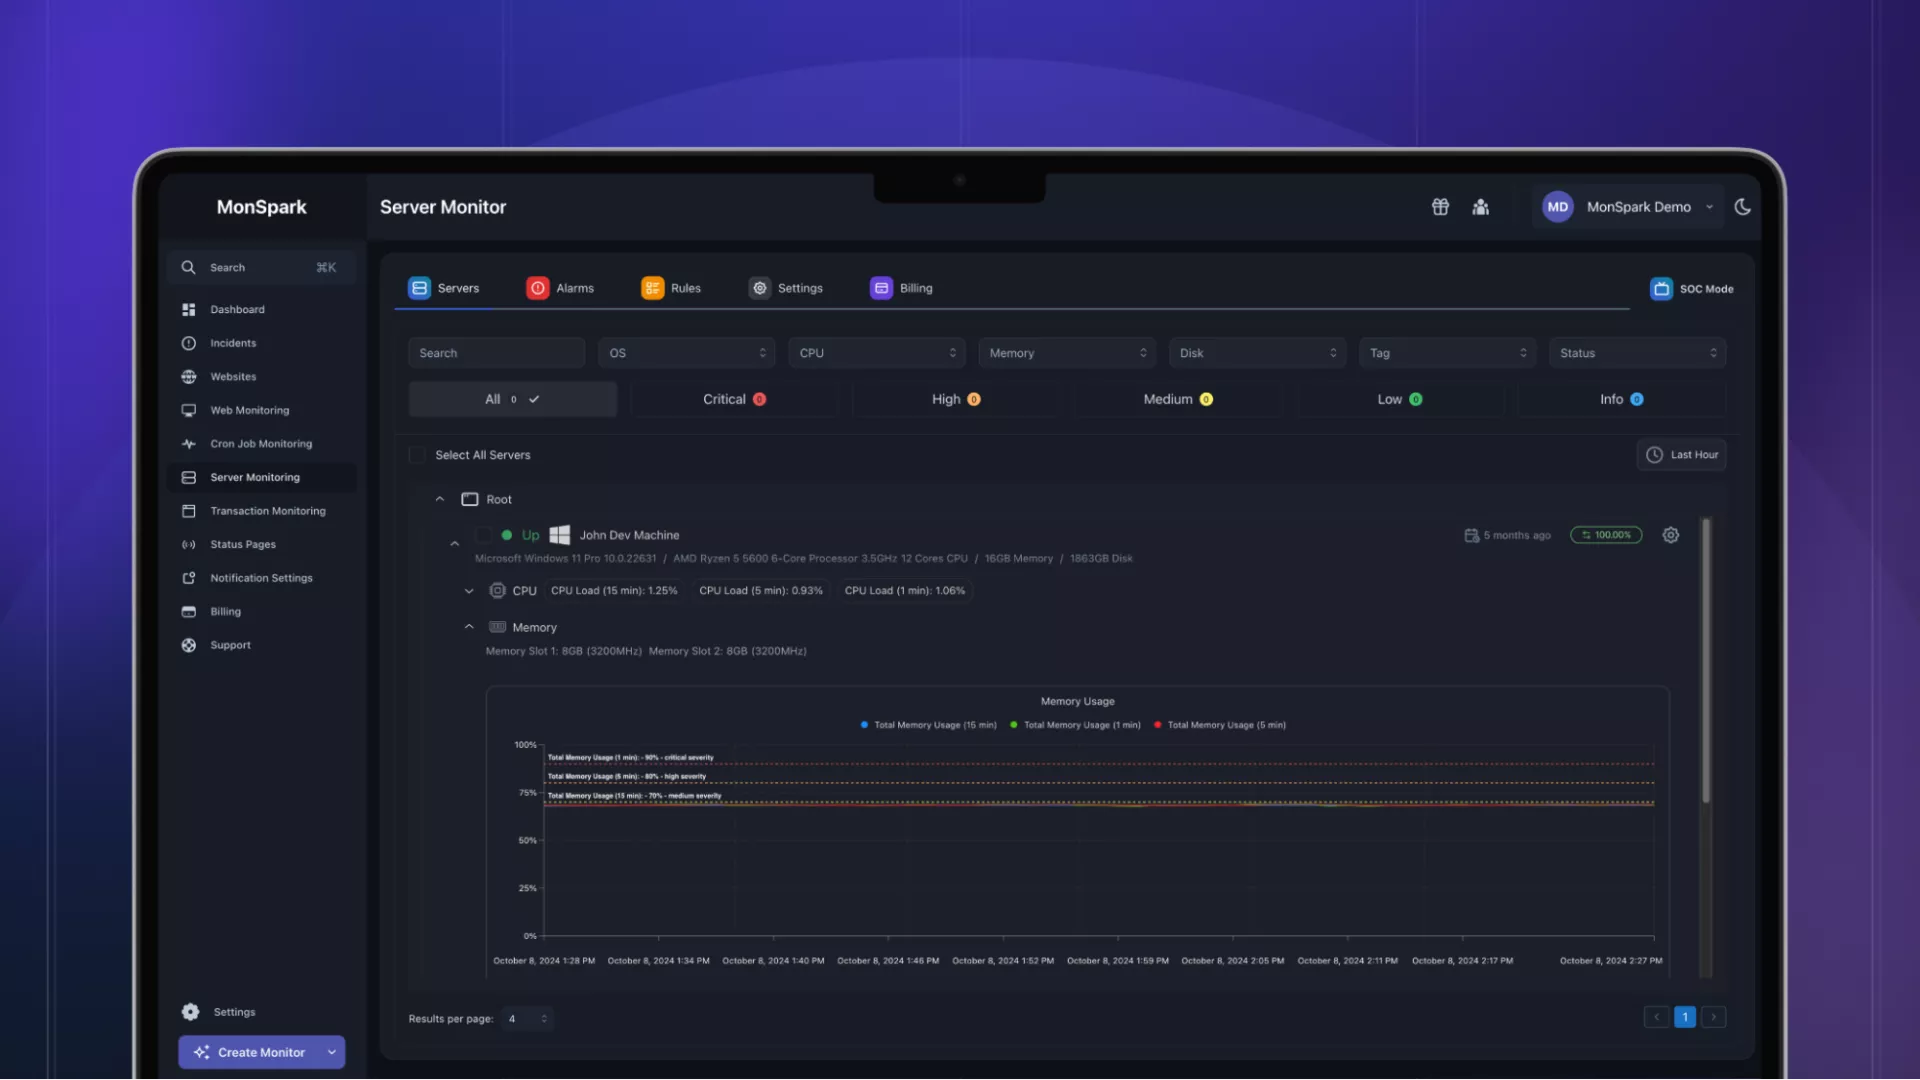Open the OS filter dropdown
Image resolution: width=1920 pixels, height=1080 pixels.
coord(686,353)
